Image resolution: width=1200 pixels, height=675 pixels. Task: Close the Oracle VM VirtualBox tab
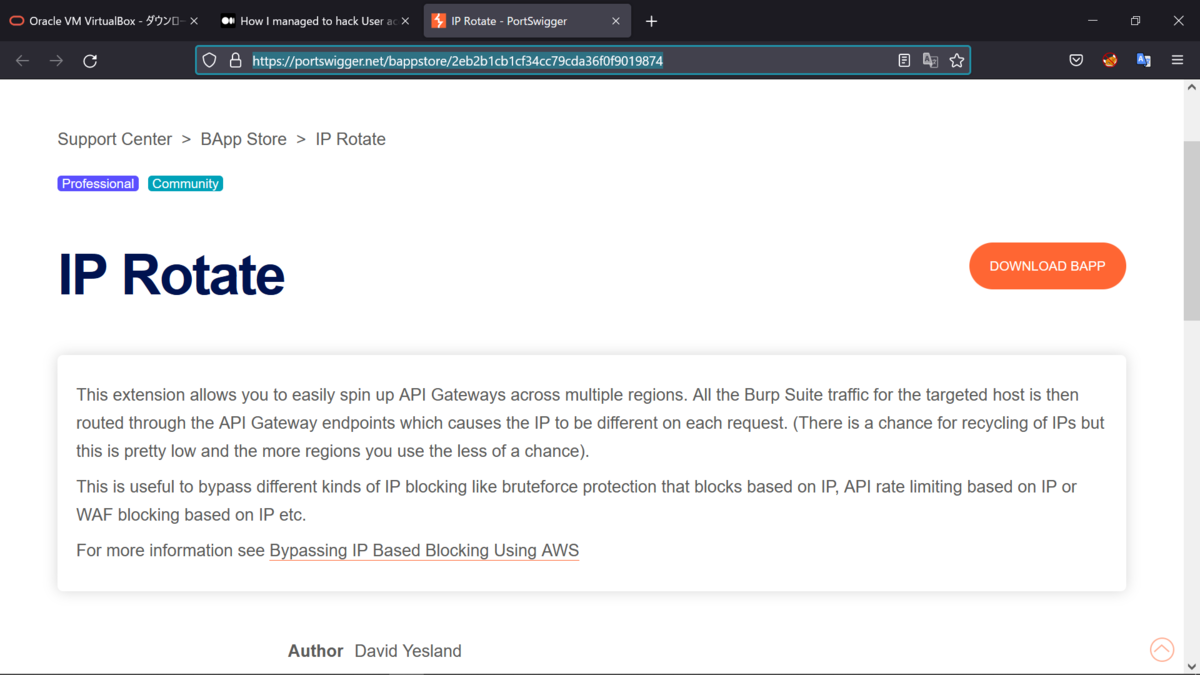pos(193,21)
